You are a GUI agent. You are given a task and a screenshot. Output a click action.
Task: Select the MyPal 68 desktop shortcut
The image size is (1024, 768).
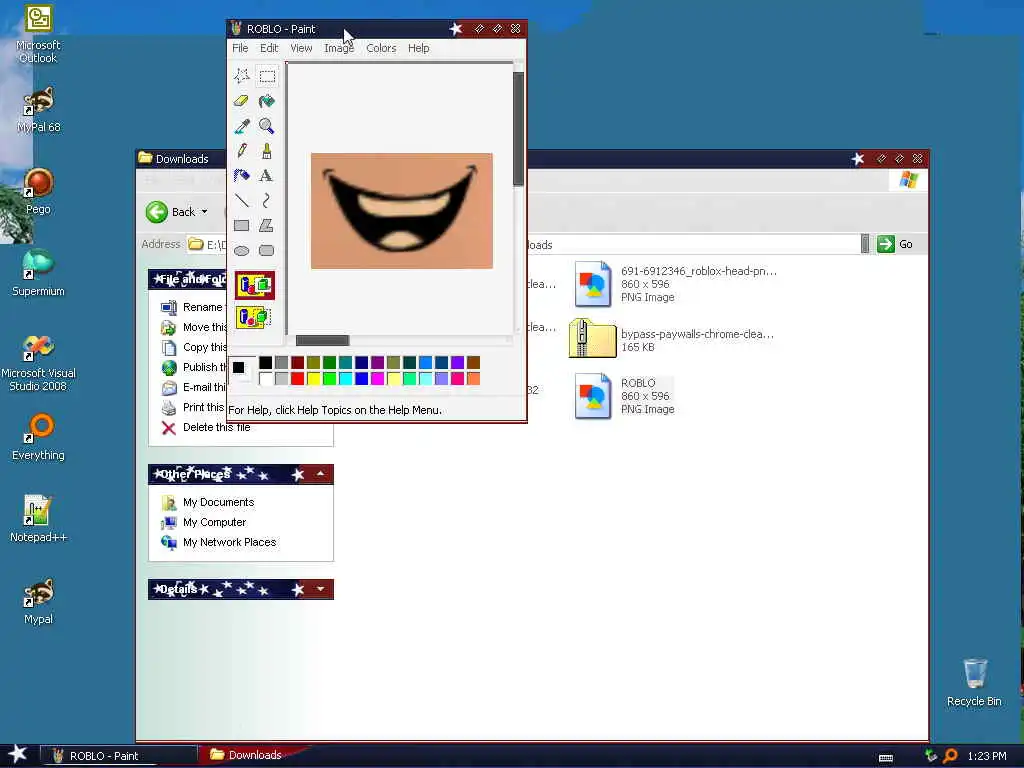tap(38, 110)
